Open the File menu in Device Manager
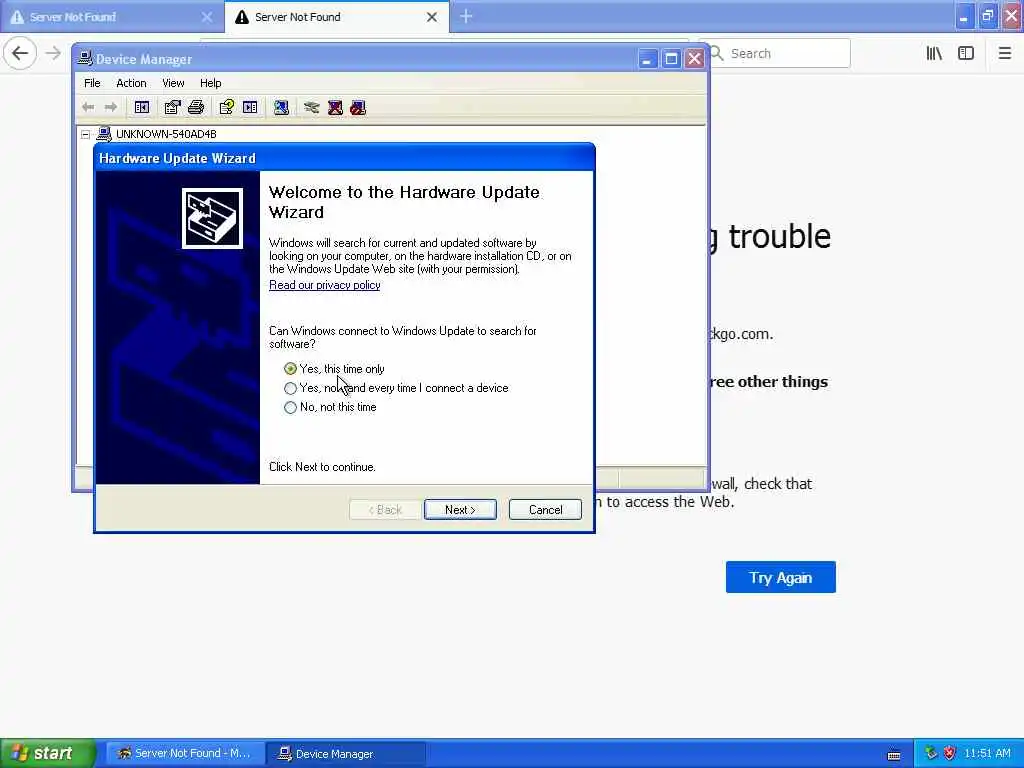 click(x=92, y=83)
